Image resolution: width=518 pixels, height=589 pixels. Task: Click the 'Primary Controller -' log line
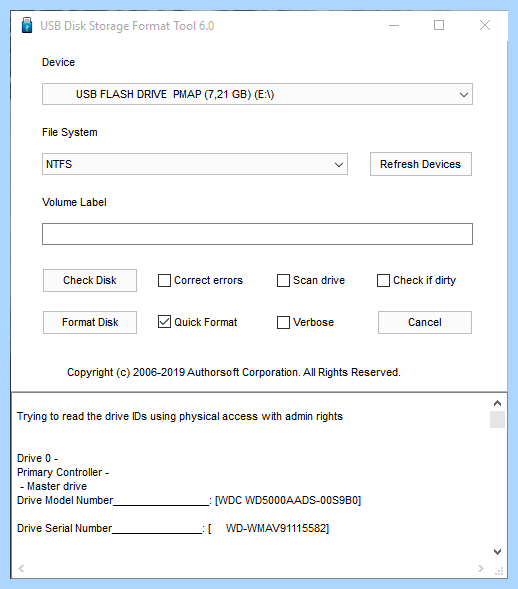[x=63, y=473]
